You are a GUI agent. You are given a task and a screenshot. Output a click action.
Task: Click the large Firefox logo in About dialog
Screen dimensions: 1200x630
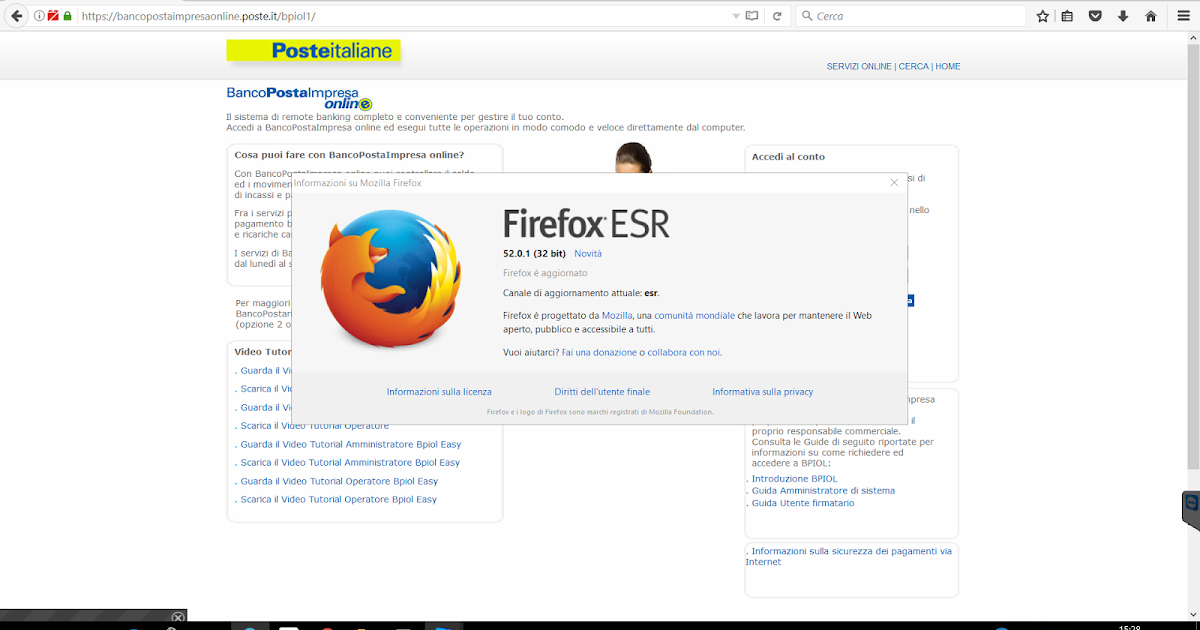[x=391, y=279]
